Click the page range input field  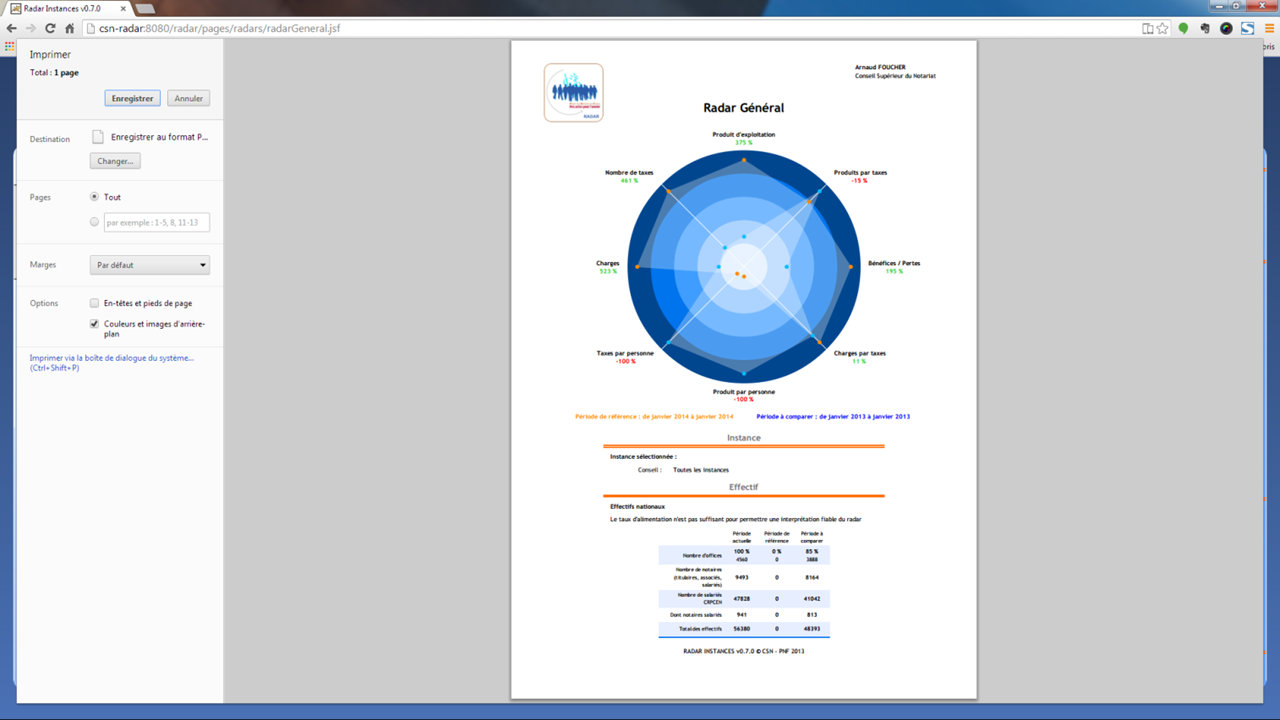click(156, 222)
